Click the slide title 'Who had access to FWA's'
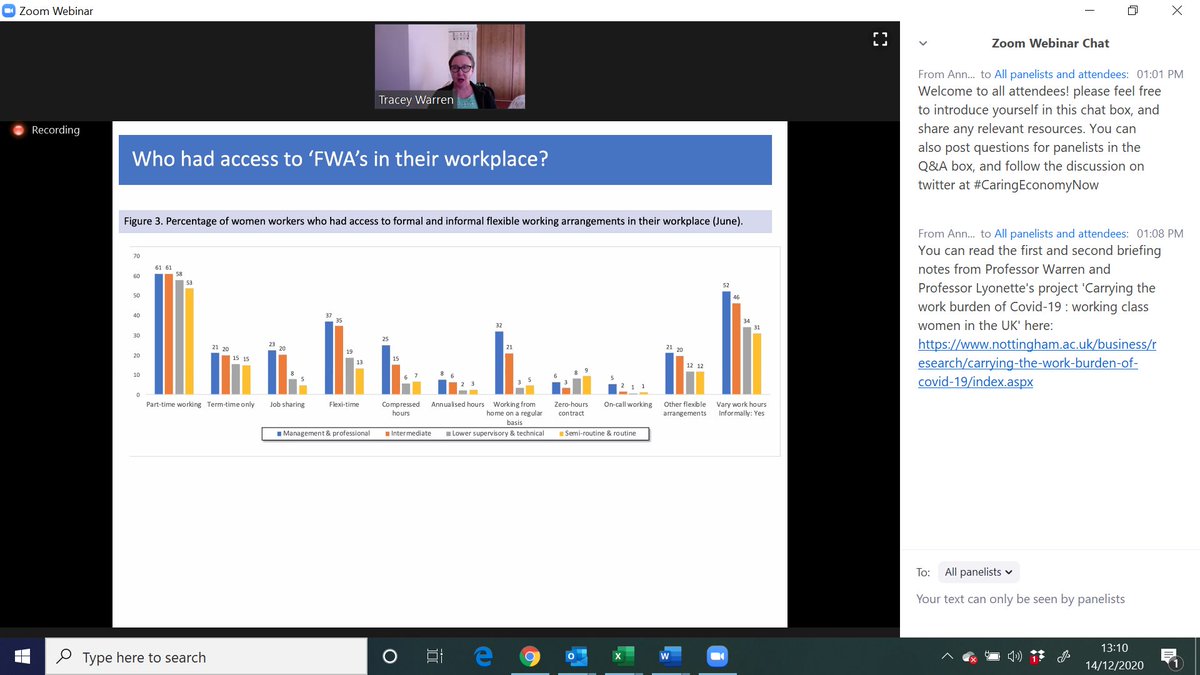 341,158
